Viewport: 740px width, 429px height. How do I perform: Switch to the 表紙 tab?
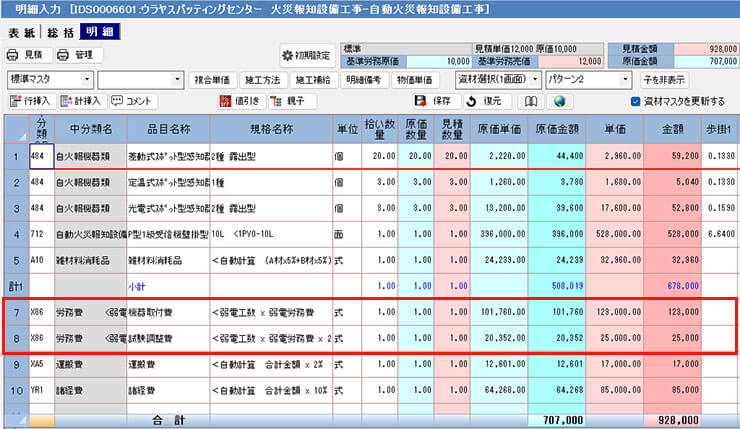tap(19, 31)
